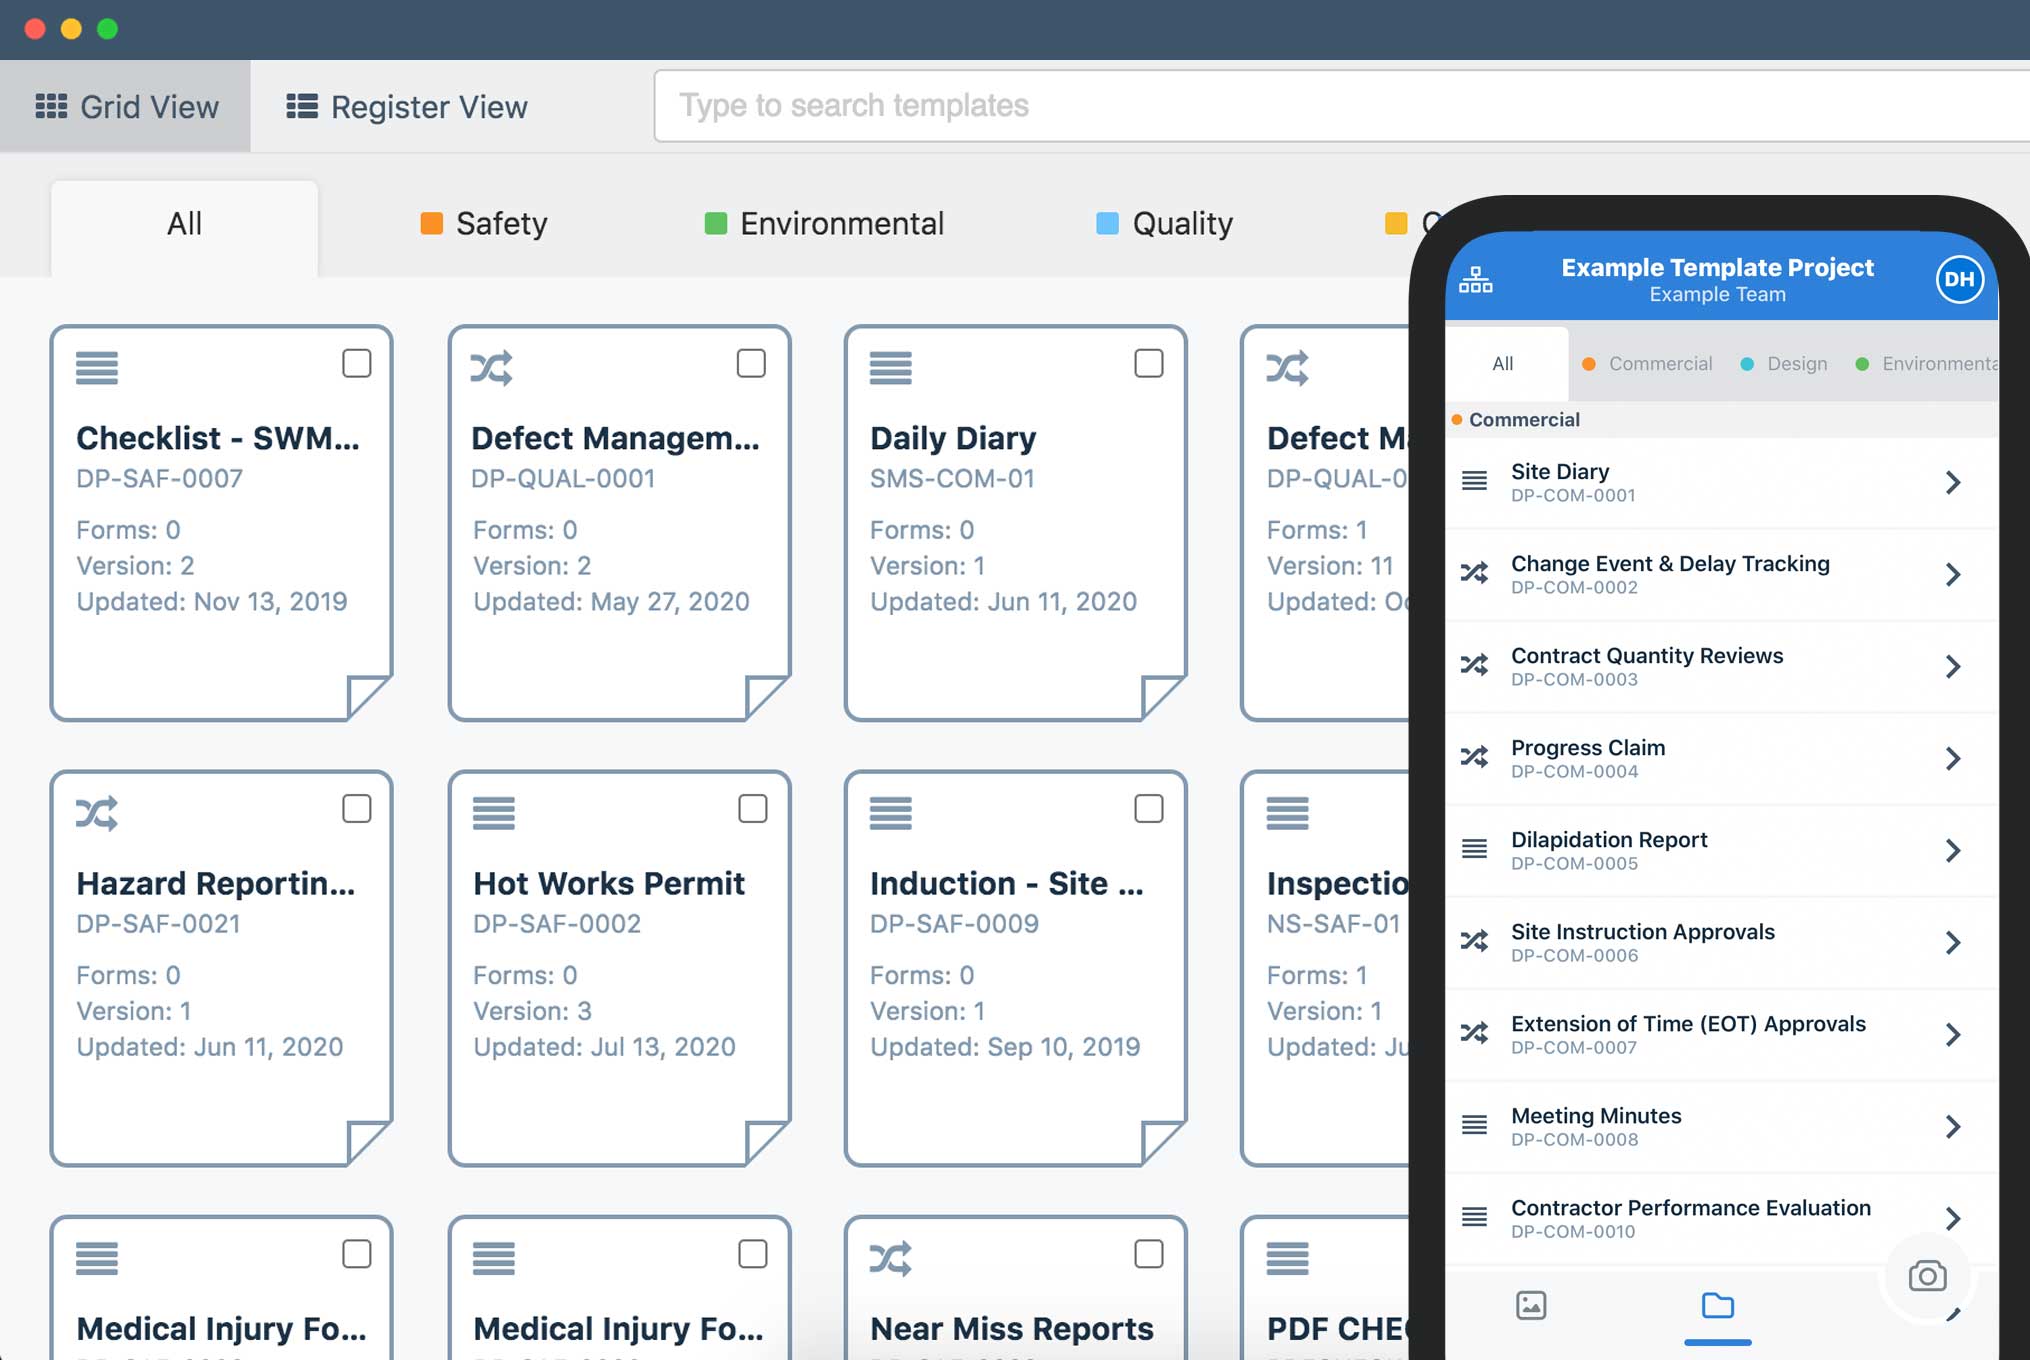Select the Environmental filter in phone app
Image resolution: width=2030 pixels, height=1360 pixels.
(x=1926, y=364)
